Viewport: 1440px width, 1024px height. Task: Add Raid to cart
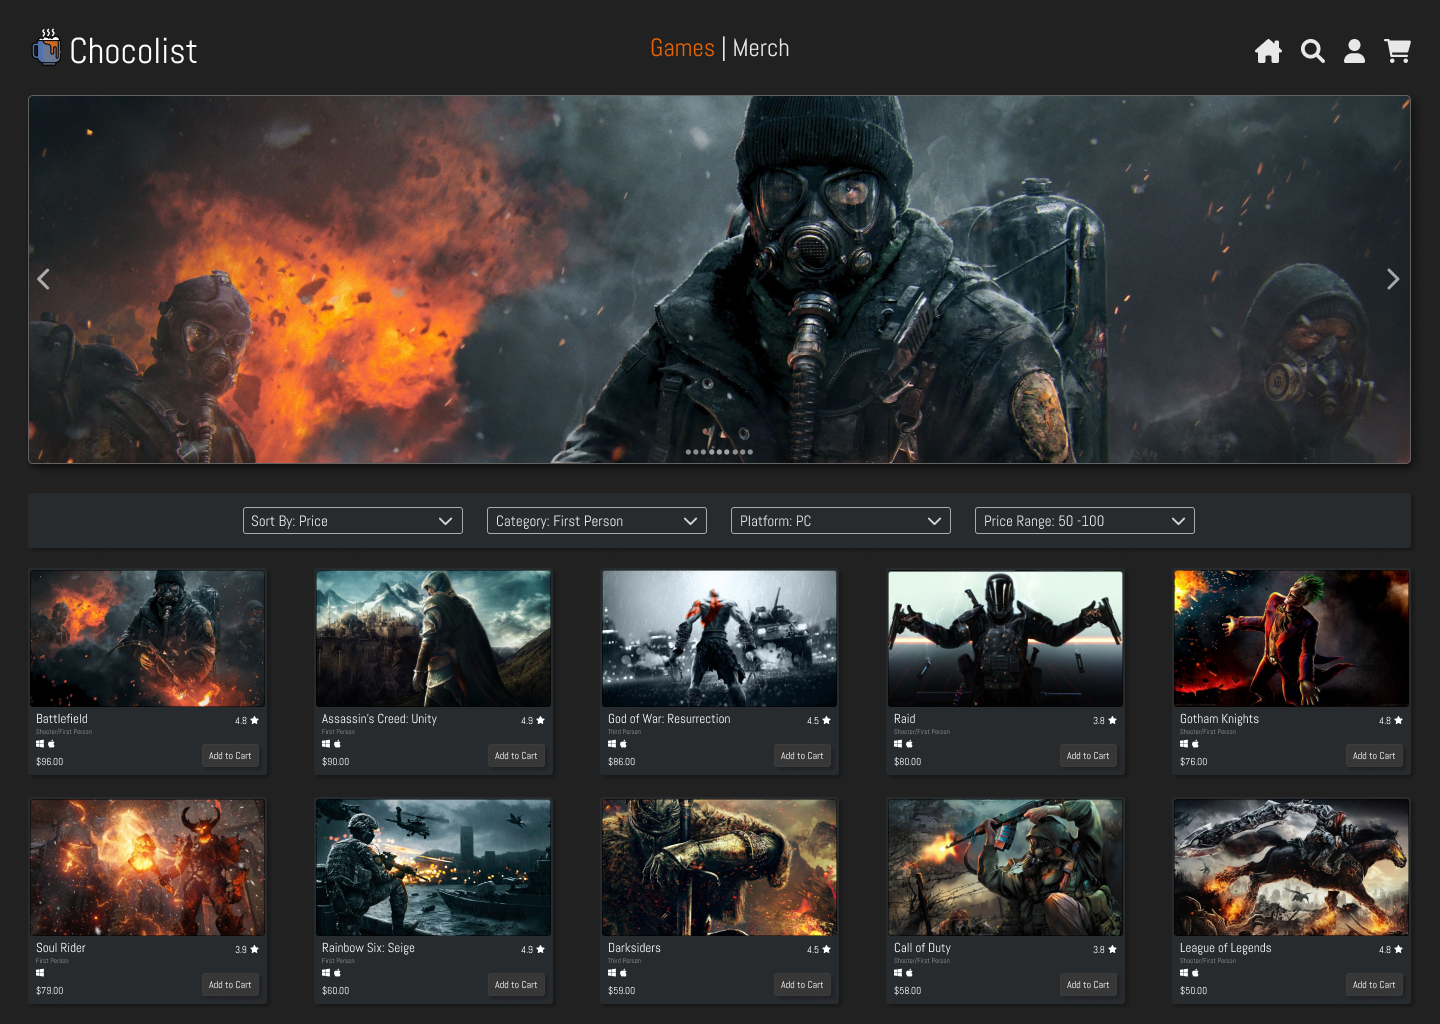[1088, 756]
